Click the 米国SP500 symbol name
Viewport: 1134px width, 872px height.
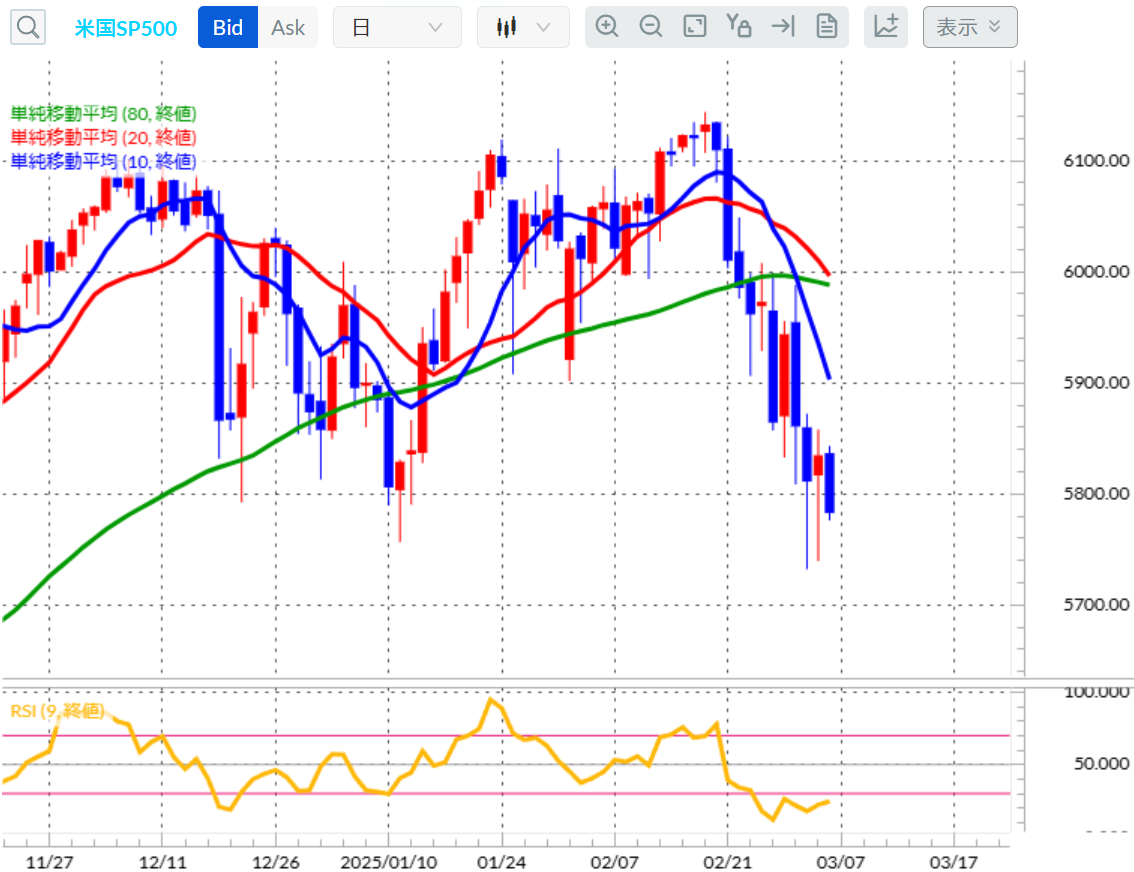click(x=126, y=28)
